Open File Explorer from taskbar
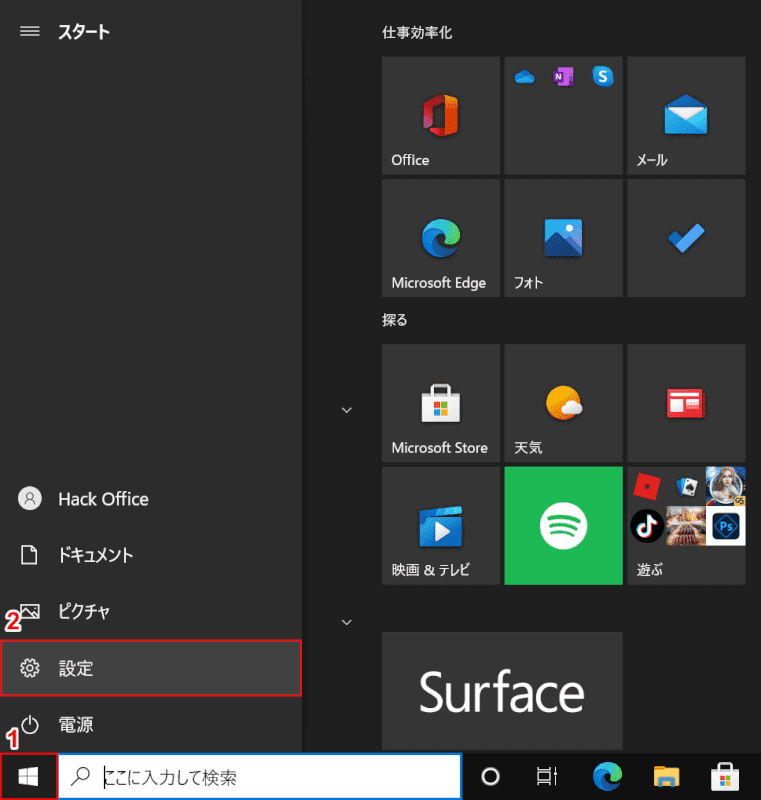761x800 pixels. pos(666,777)
